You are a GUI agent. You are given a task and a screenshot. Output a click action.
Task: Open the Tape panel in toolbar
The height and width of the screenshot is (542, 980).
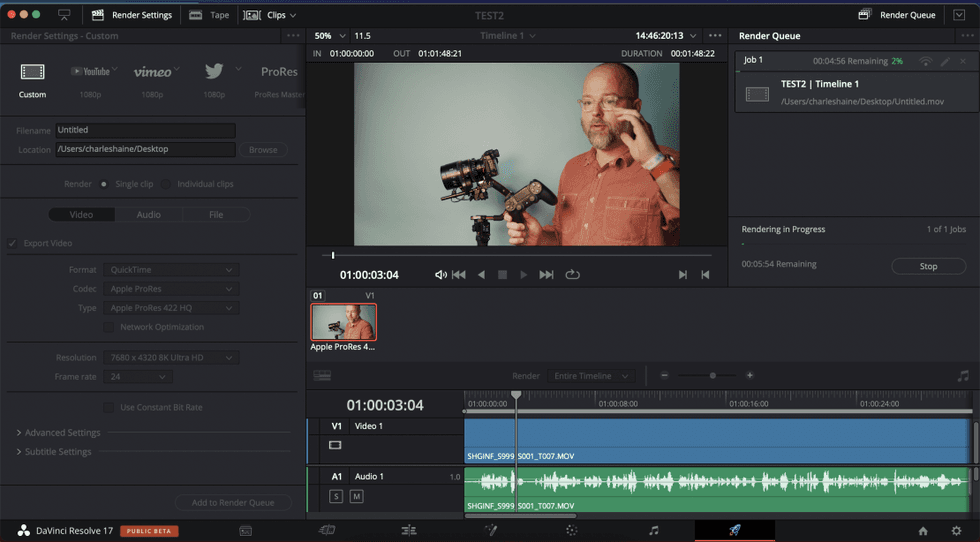point(209,15)
